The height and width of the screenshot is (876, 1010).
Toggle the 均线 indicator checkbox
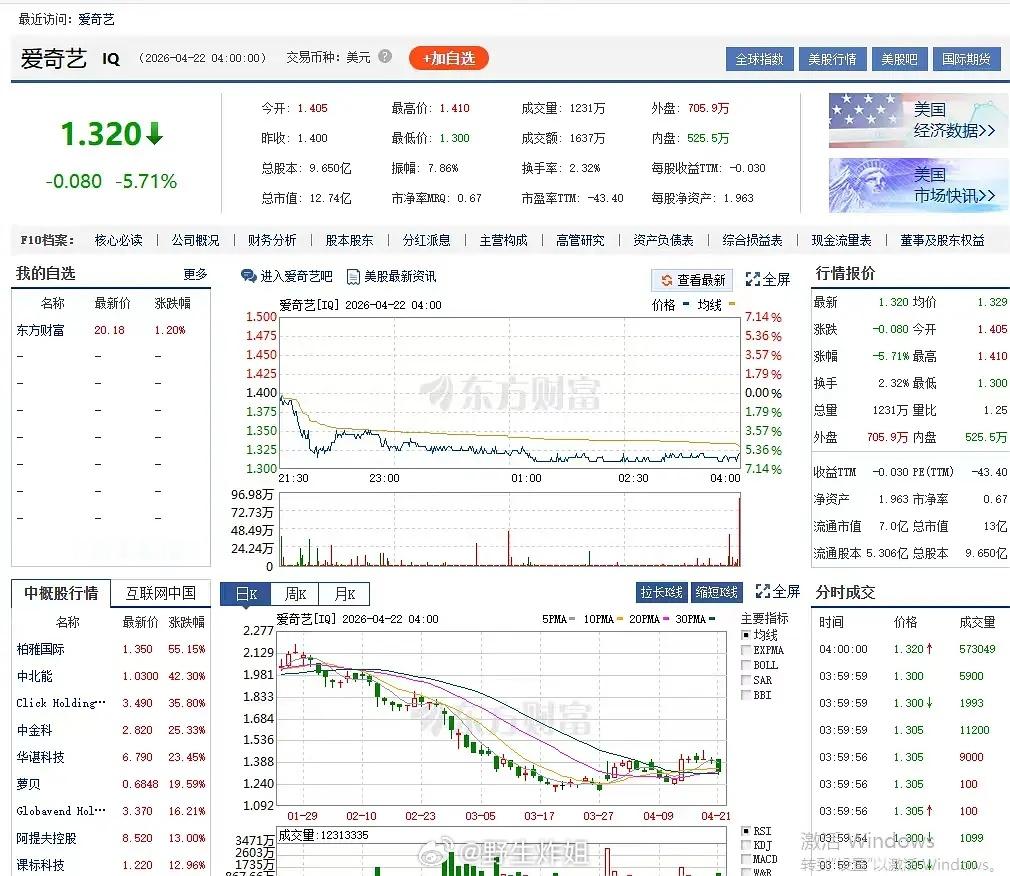click(746, 635)
